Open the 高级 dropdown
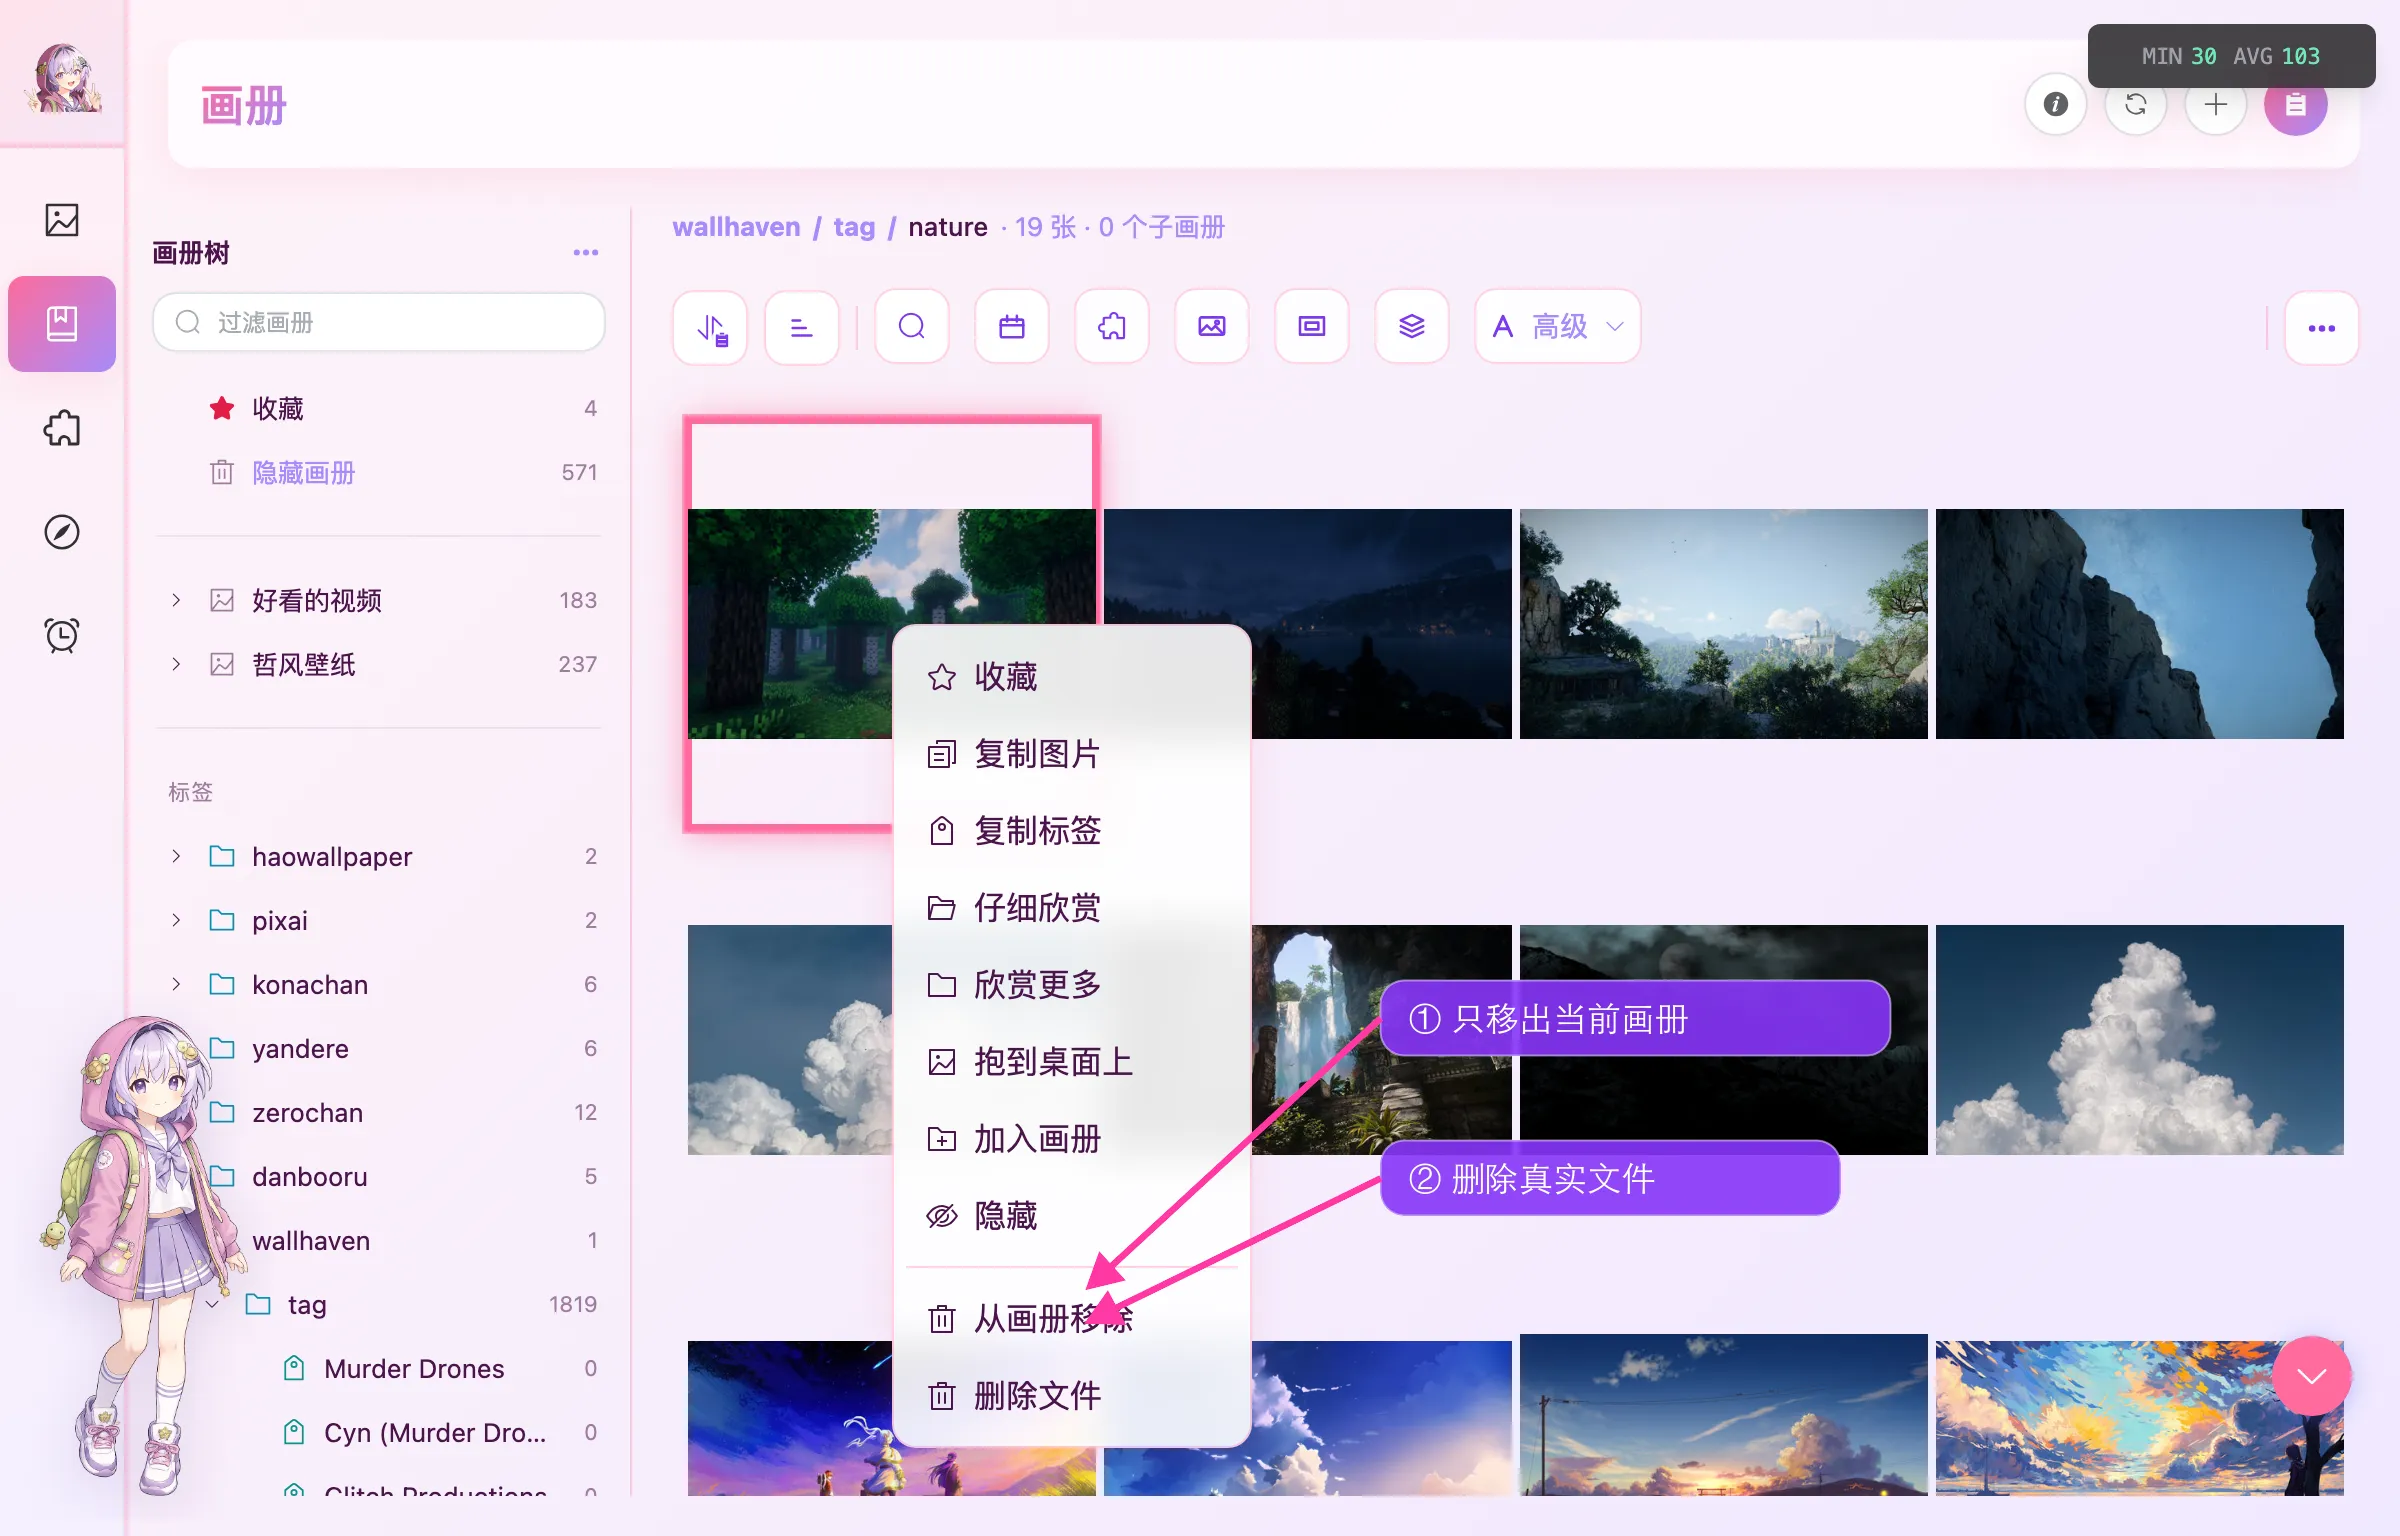Viewport: 2400px width, 1536px height. (1558, 327)
